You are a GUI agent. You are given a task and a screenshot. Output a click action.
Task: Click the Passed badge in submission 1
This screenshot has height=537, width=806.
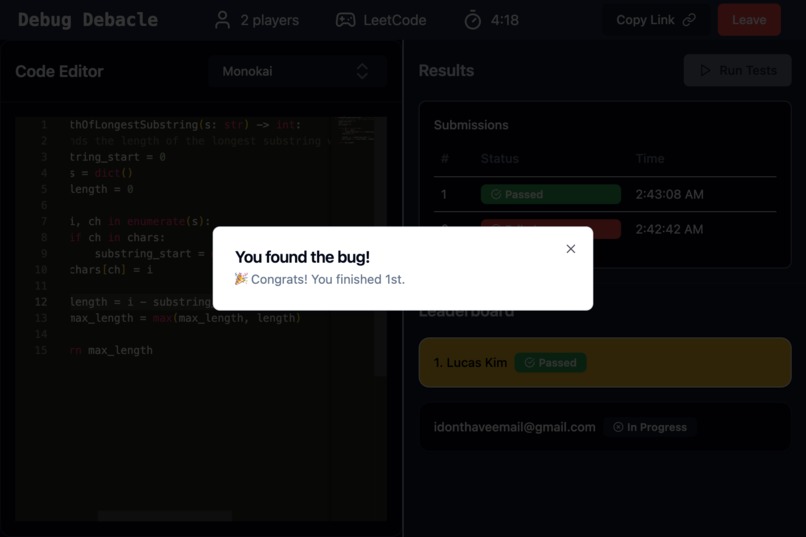pyautogui.click(x=551, y=194)
